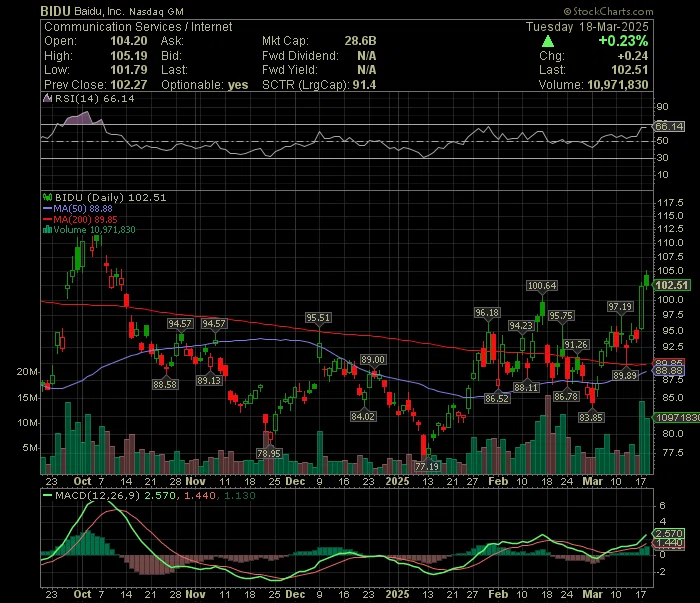Click the BIDU ticker symbol title

[55, 11]
